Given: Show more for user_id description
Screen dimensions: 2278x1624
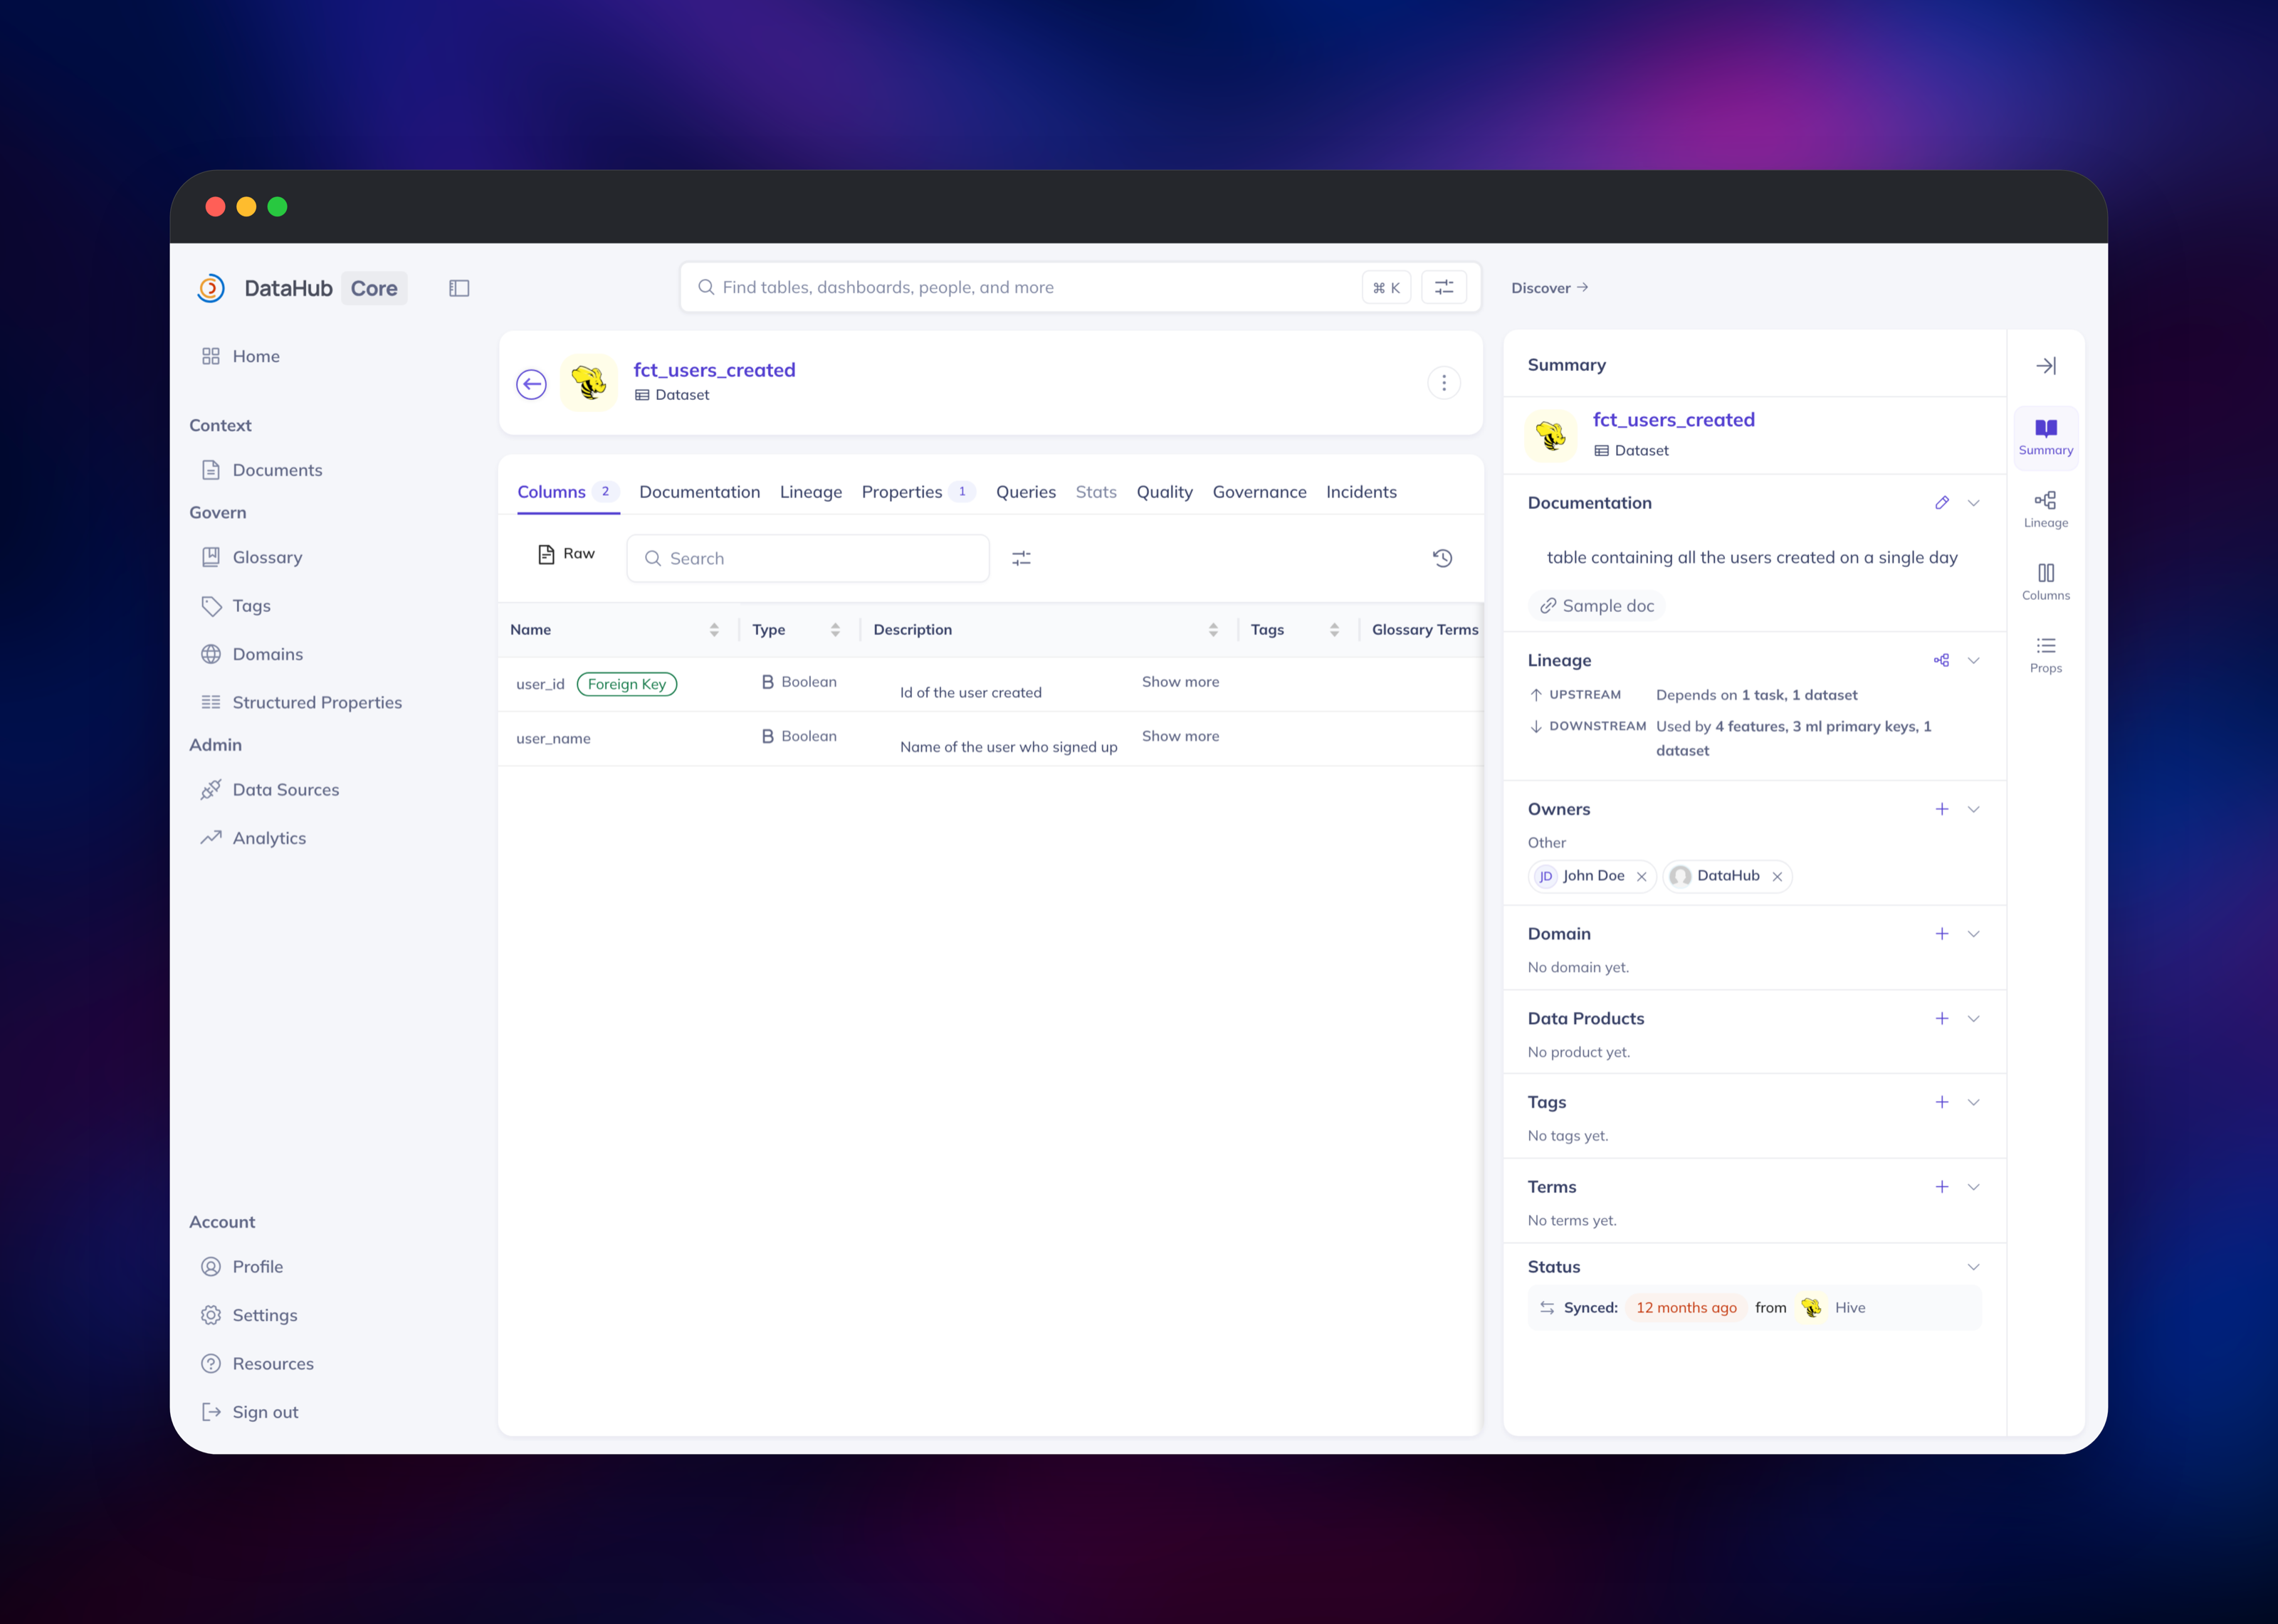Looking at the screenshot, I should pyautogui.click(x=1180, y=682).
